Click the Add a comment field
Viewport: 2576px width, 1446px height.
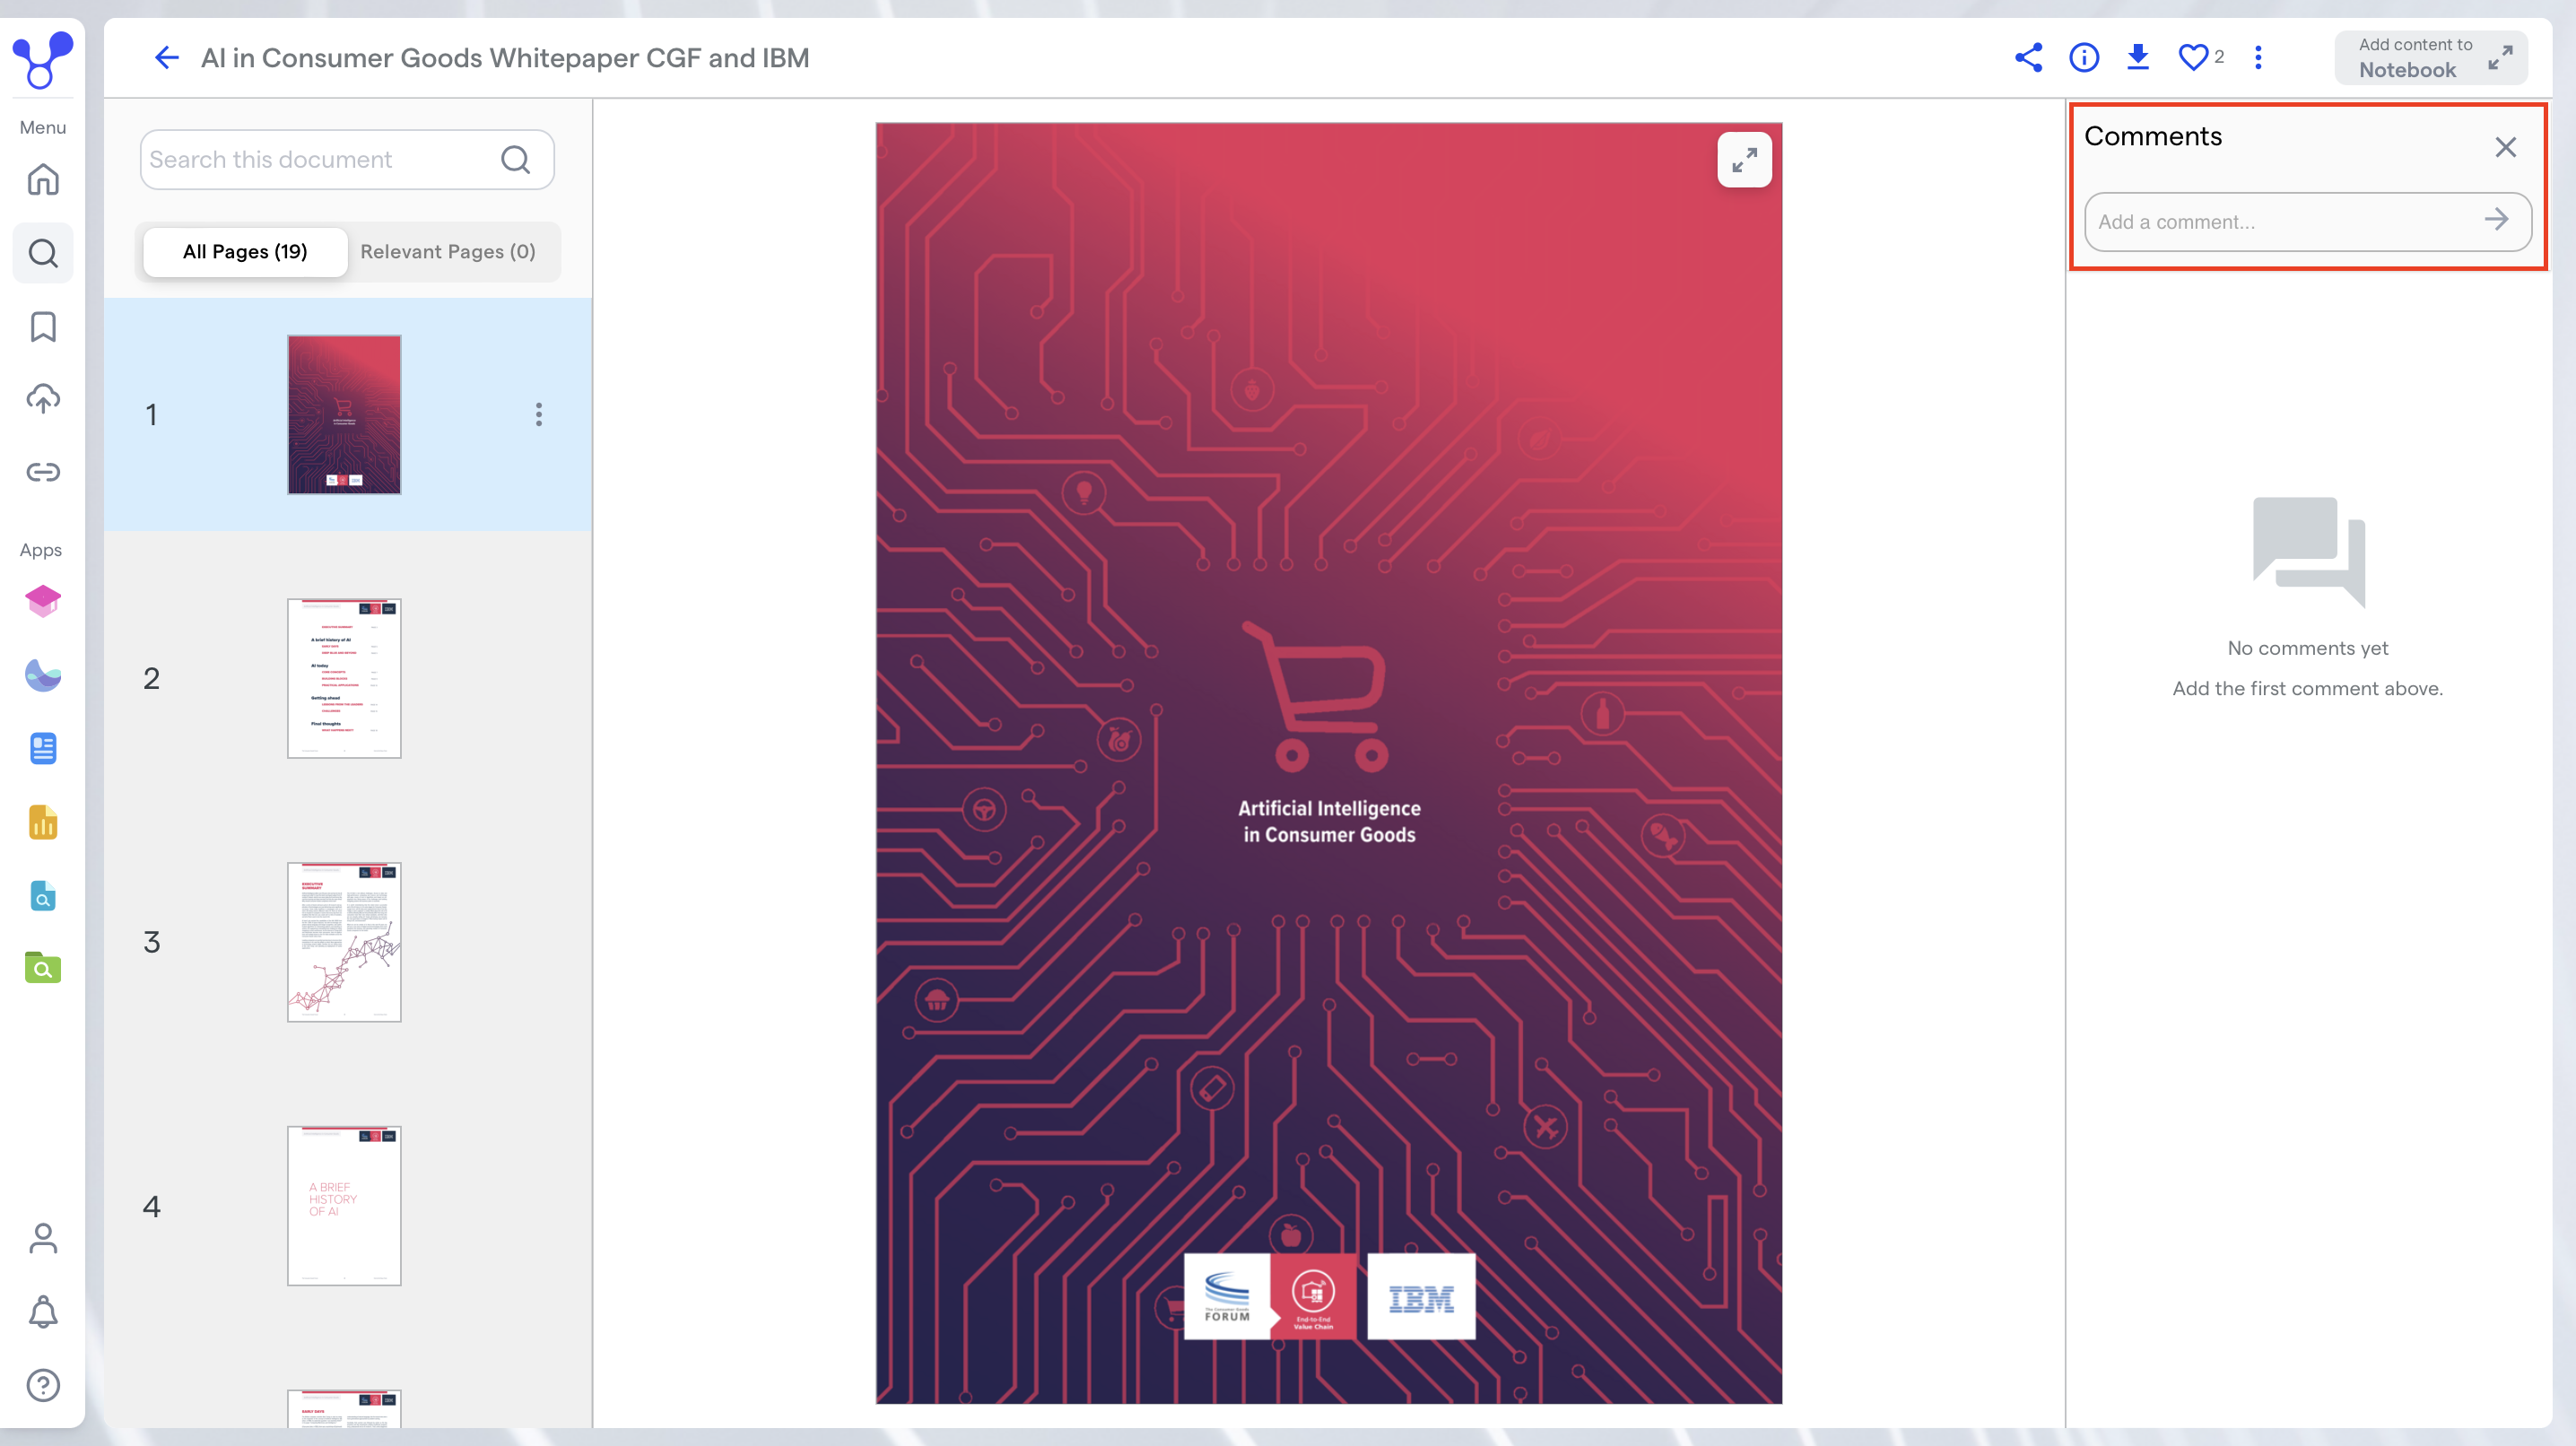[2308, 222]
